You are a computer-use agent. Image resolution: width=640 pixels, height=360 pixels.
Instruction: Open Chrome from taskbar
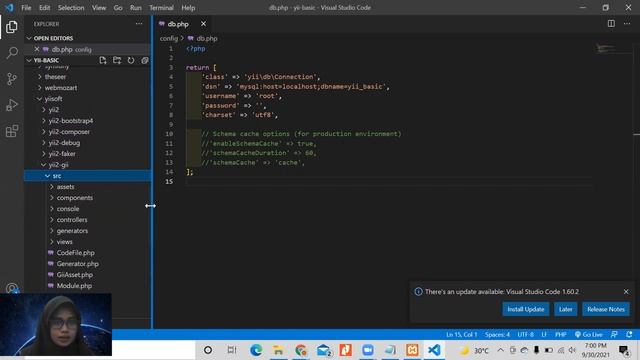pos(301,350)
